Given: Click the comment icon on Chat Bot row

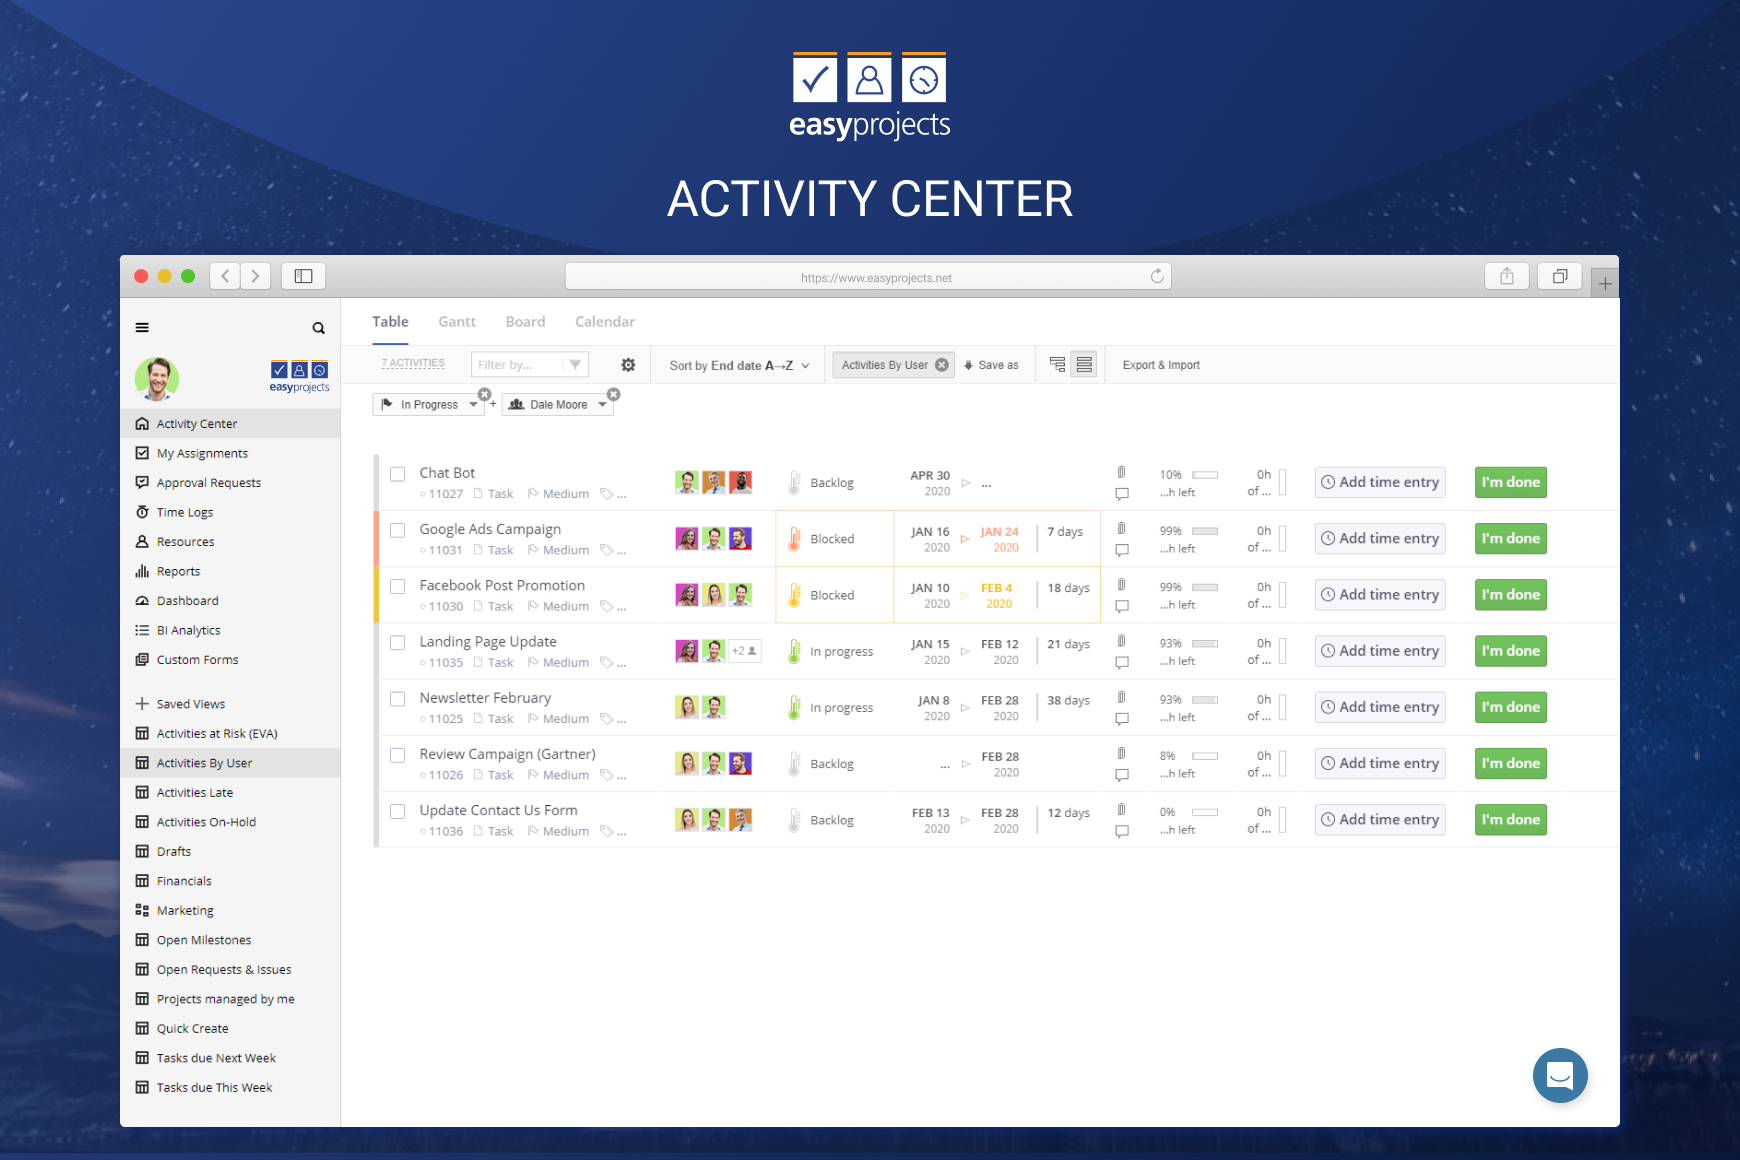Looking at the screenshot, I should point(1122,494).
